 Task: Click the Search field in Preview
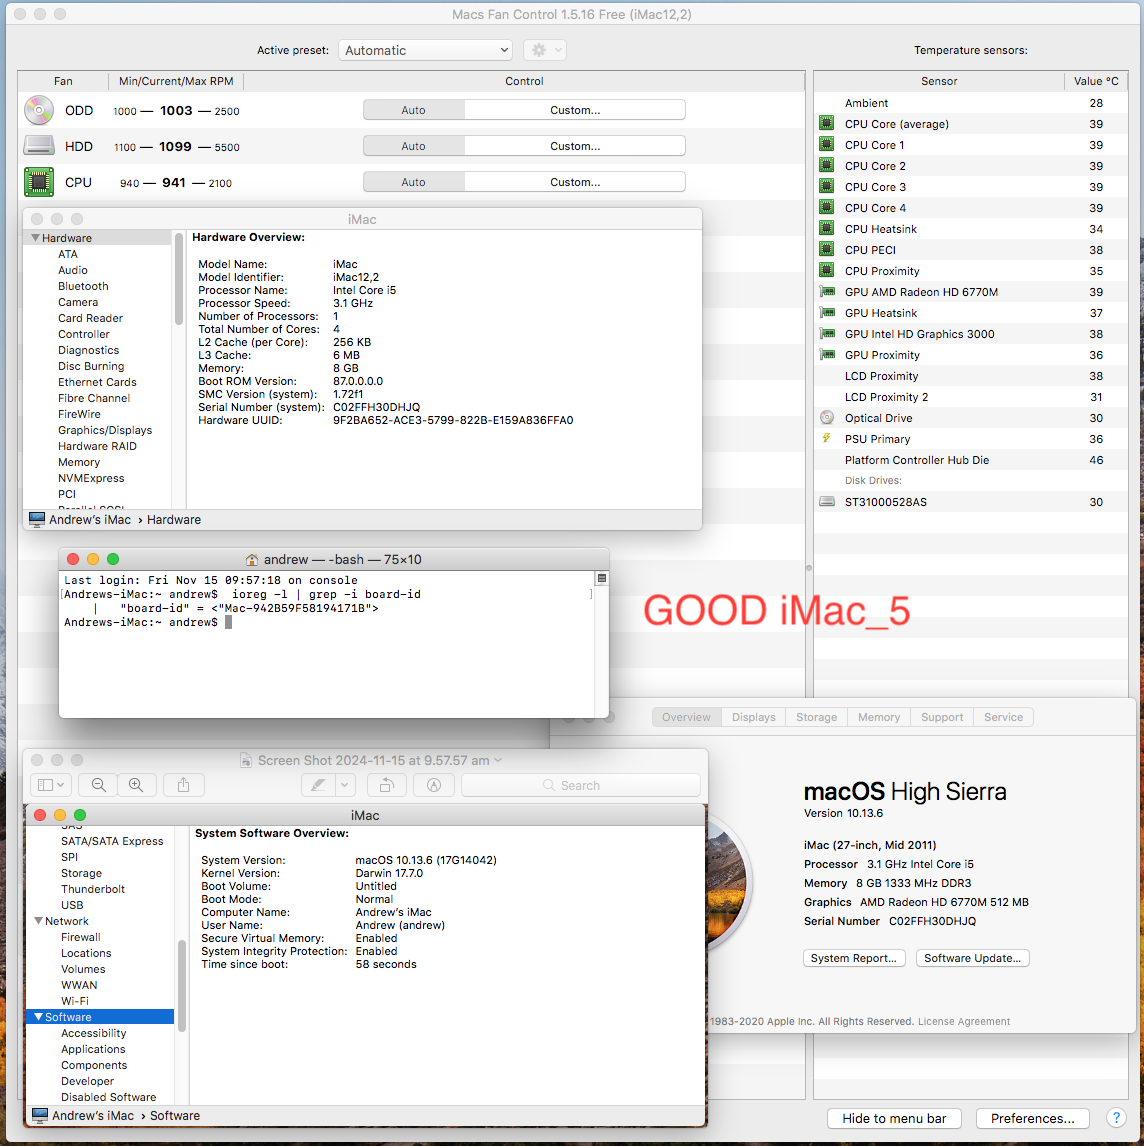[x=580, y=785]
